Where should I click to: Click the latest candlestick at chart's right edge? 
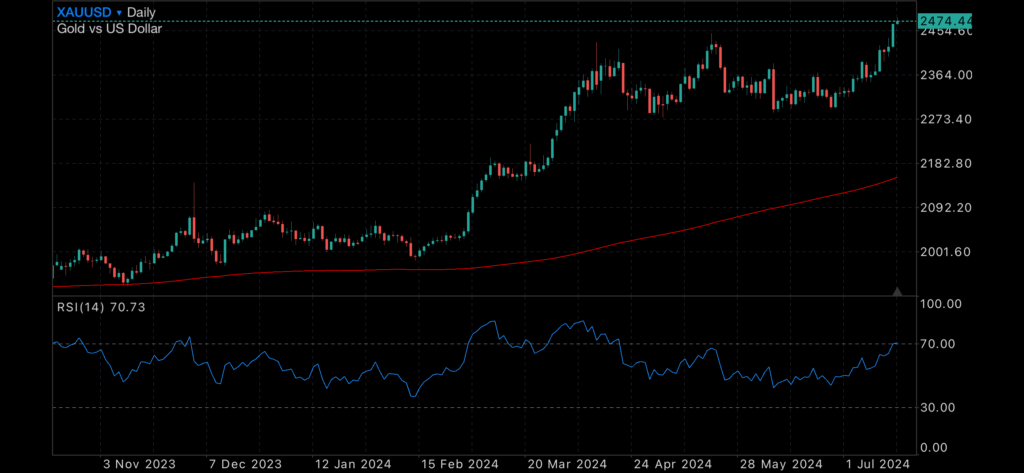tap(897, 22)
